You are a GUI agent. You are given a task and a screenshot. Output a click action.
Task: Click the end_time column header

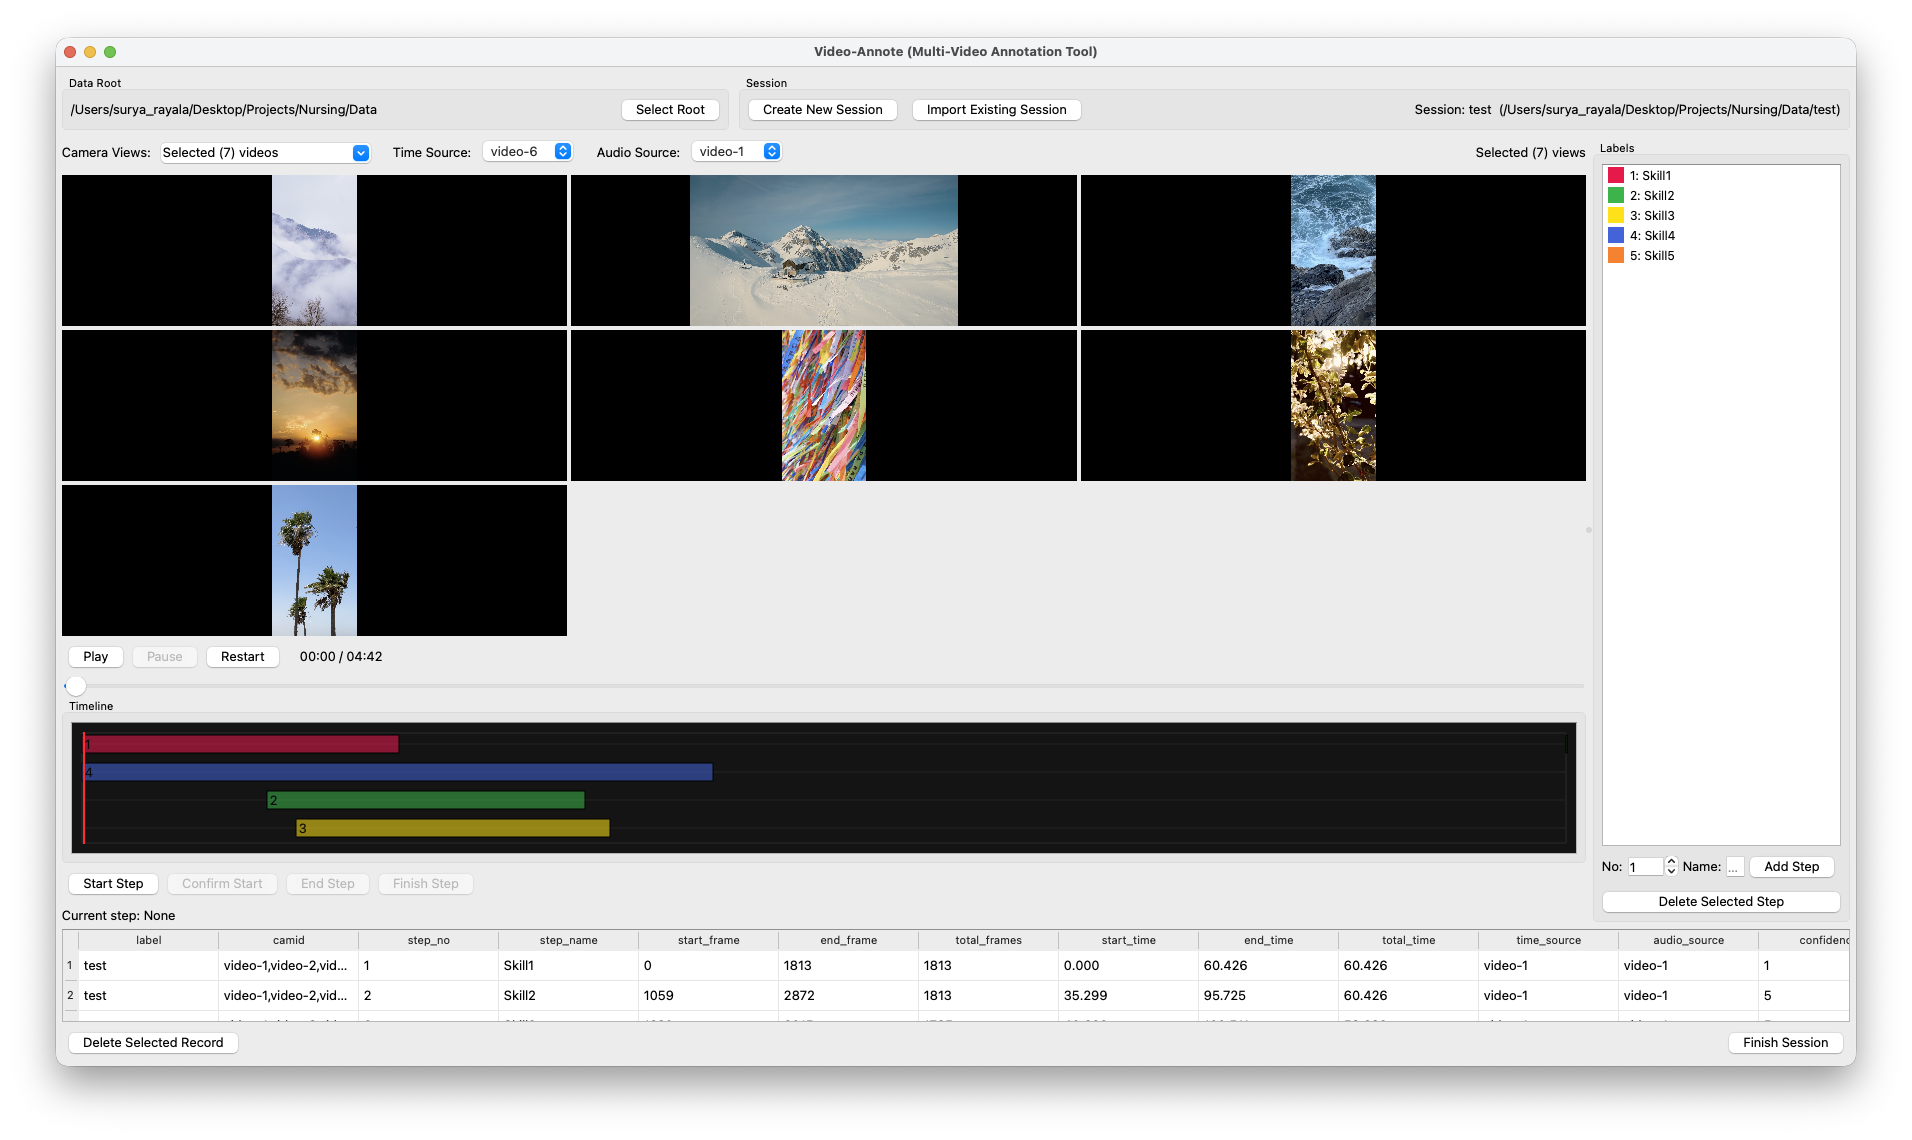click(1269, 940)
